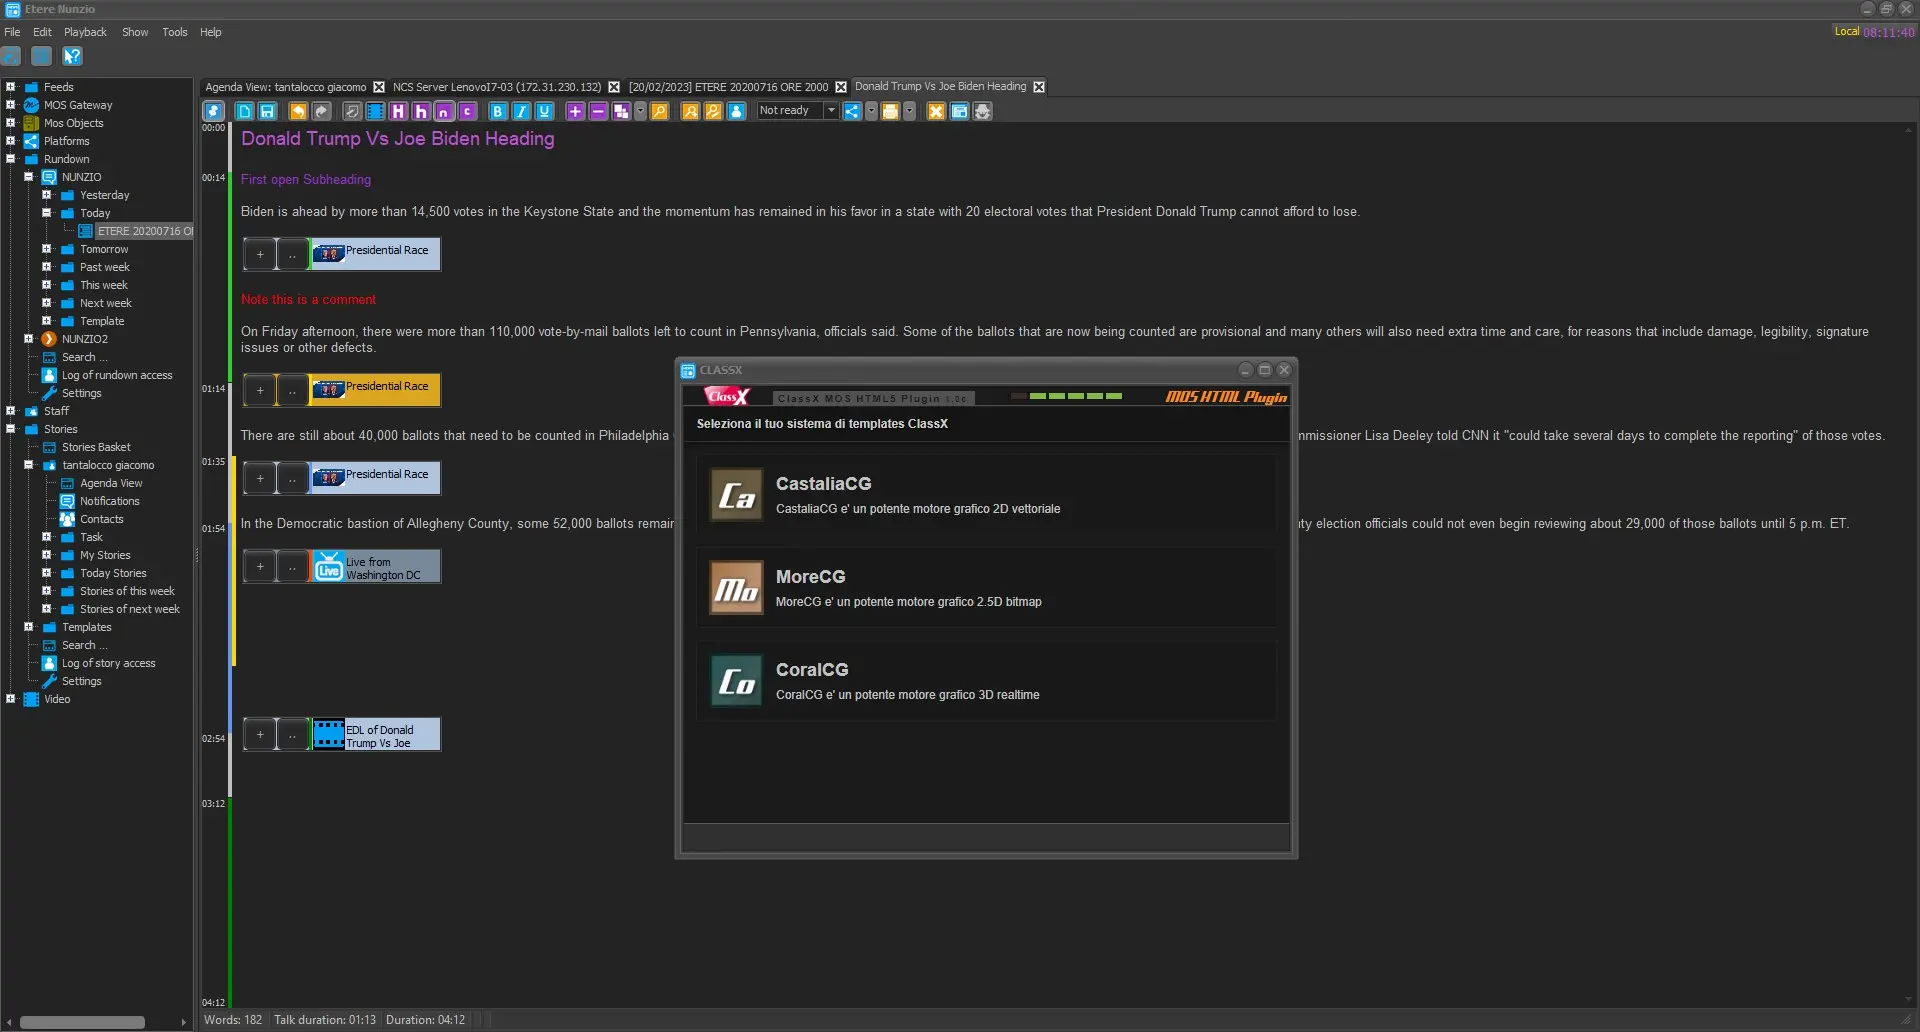Viewport: 1920px width, 1032px height.
Task: Apply Italic formatting from the toolbar
Action: pos(520,111)
